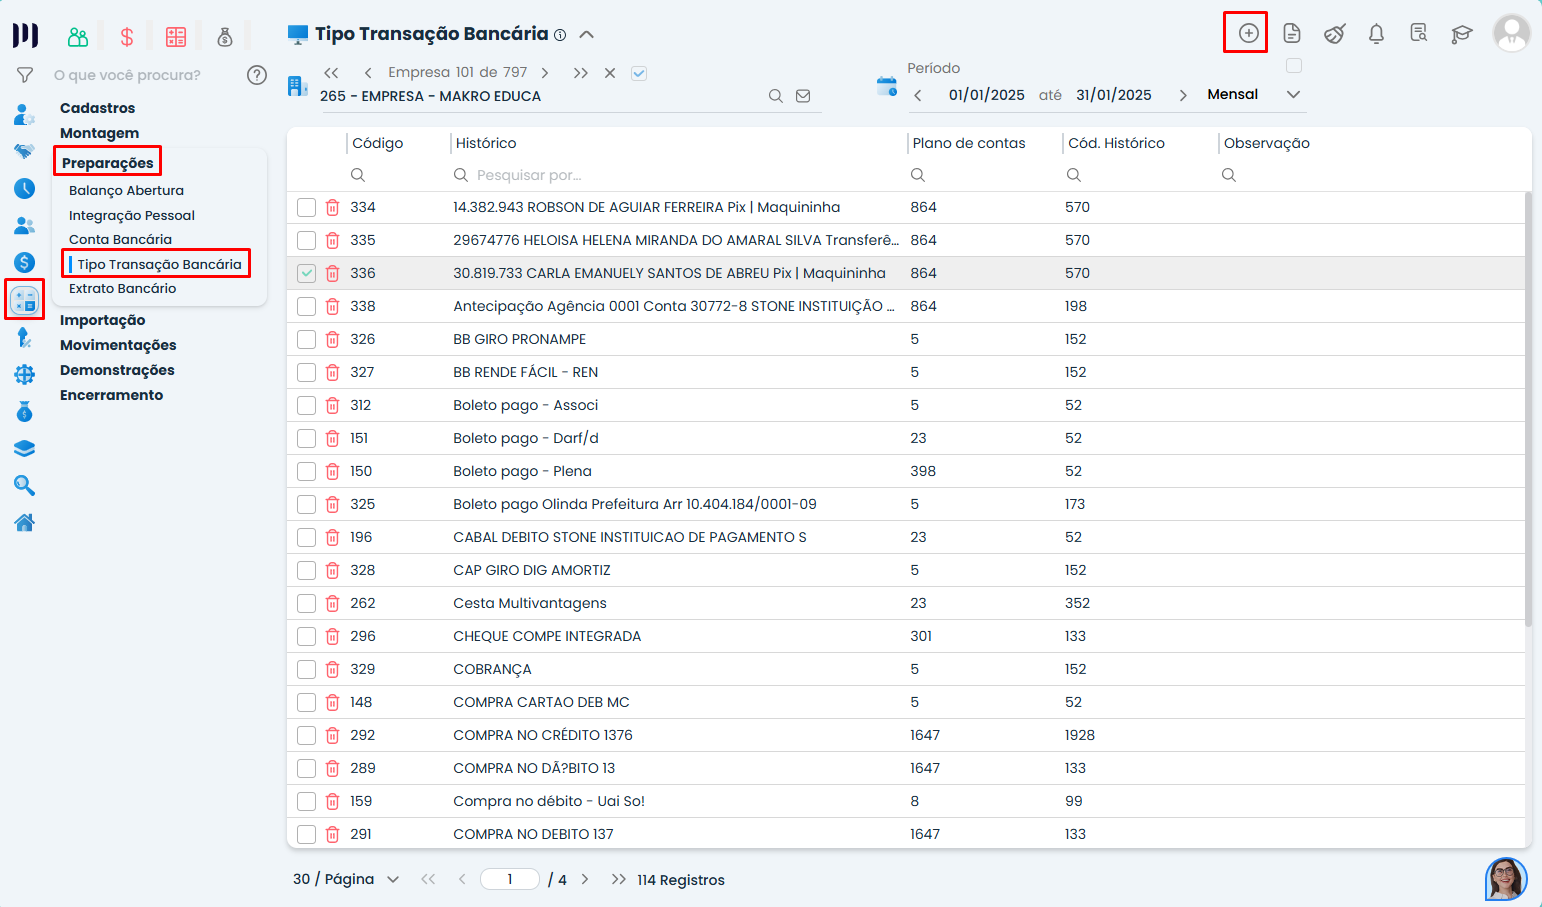This screenshot has width=1542, height=907.
Task: Tick the checkbox for BB GIRO PRONAMPE
Action: (x=306, y=339)
